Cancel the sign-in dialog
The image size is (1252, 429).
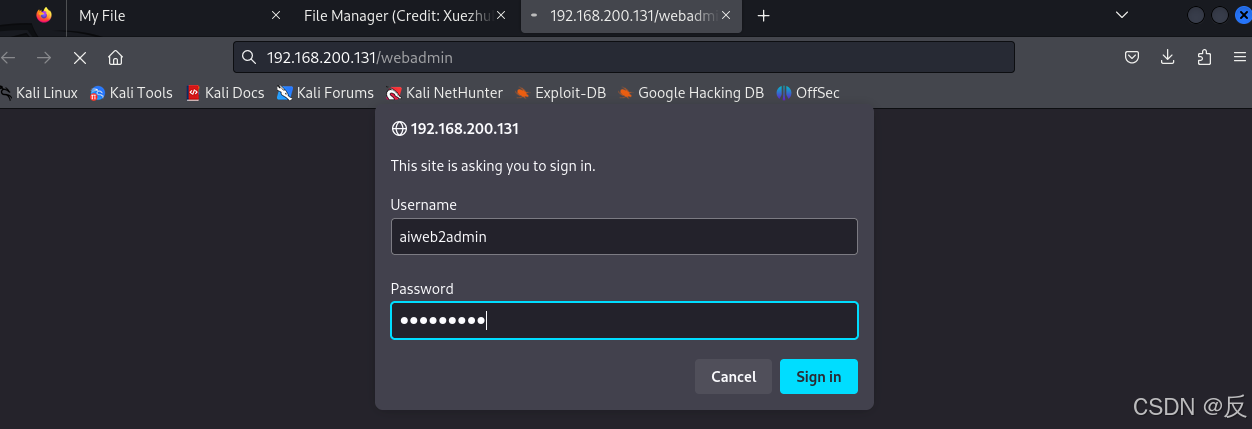pyautogui.click(x=733, y=376)
